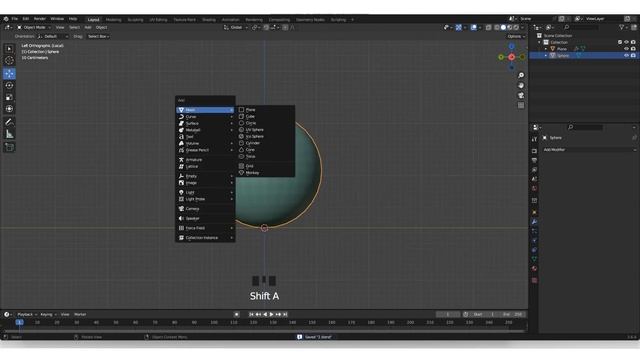
Task: Click the Select Box tool icon
Action: [9, 49]
